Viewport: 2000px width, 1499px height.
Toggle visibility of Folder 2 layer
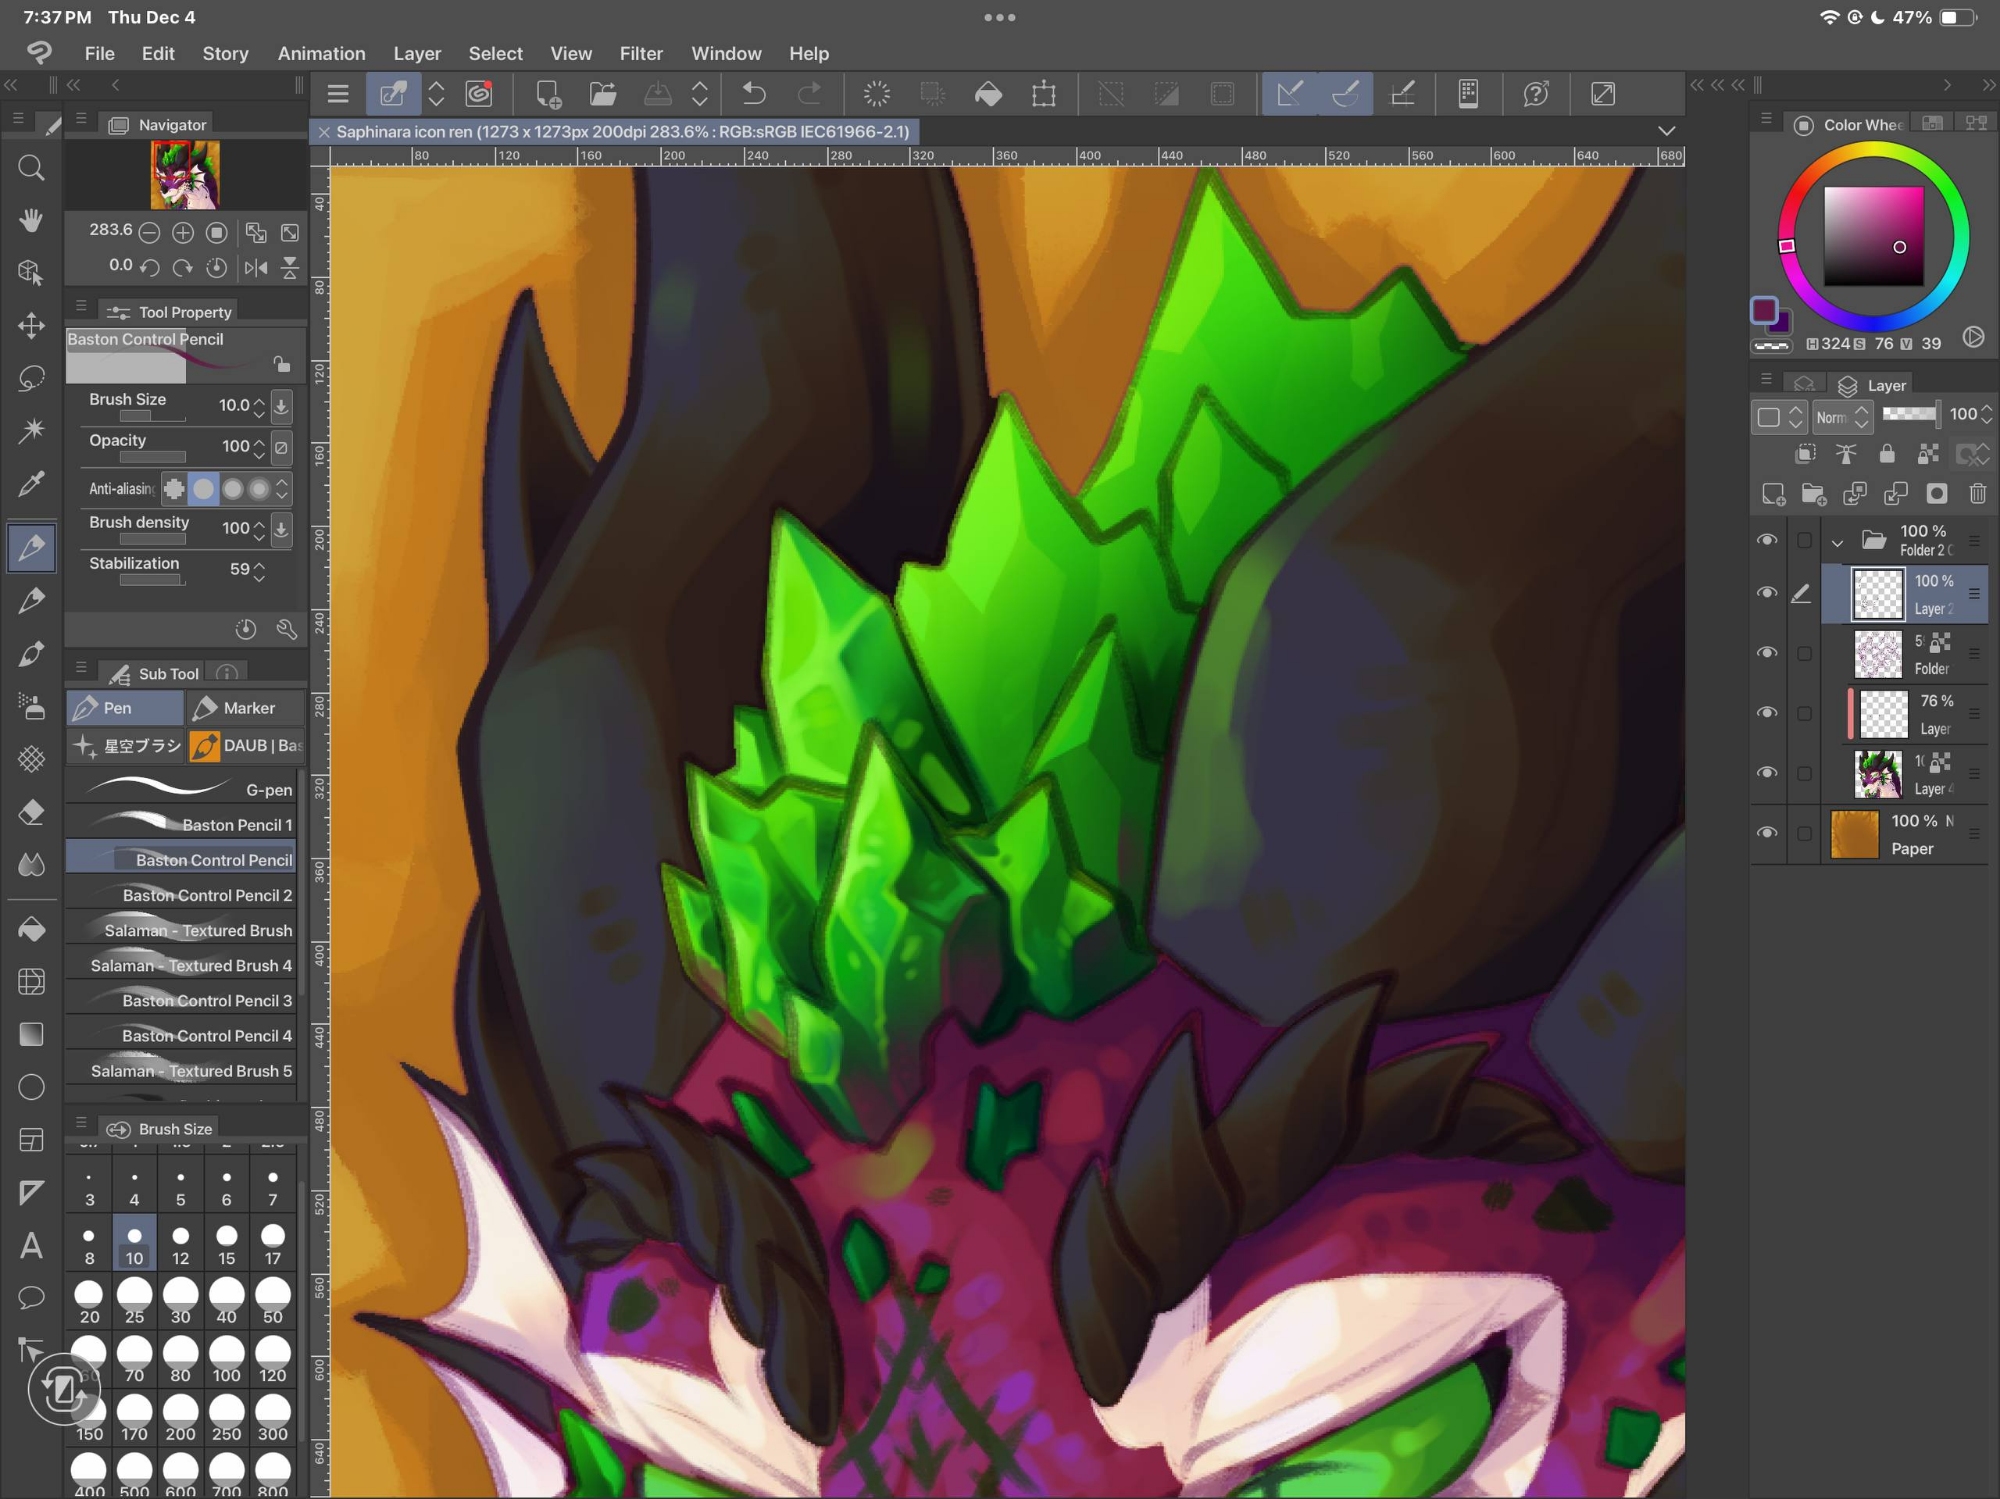point(1767,540)
